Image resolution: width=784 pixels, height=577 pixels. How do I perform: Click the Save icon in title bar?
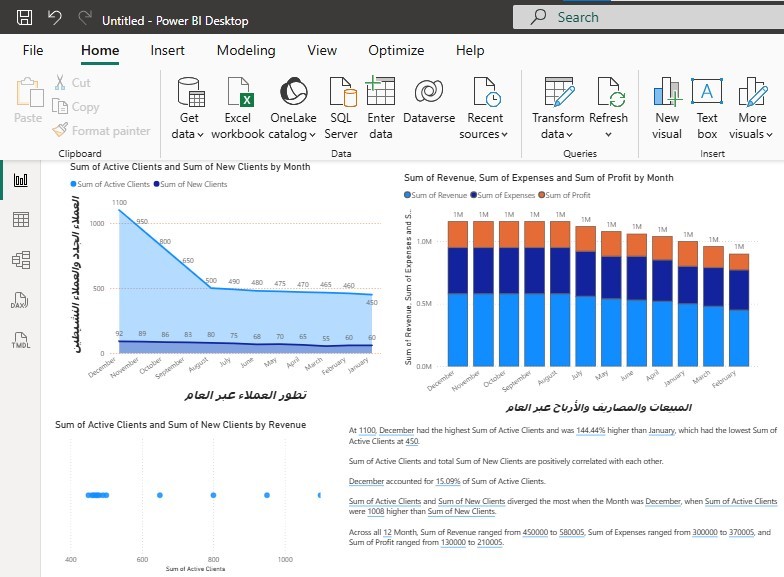[x=25, y=19]
